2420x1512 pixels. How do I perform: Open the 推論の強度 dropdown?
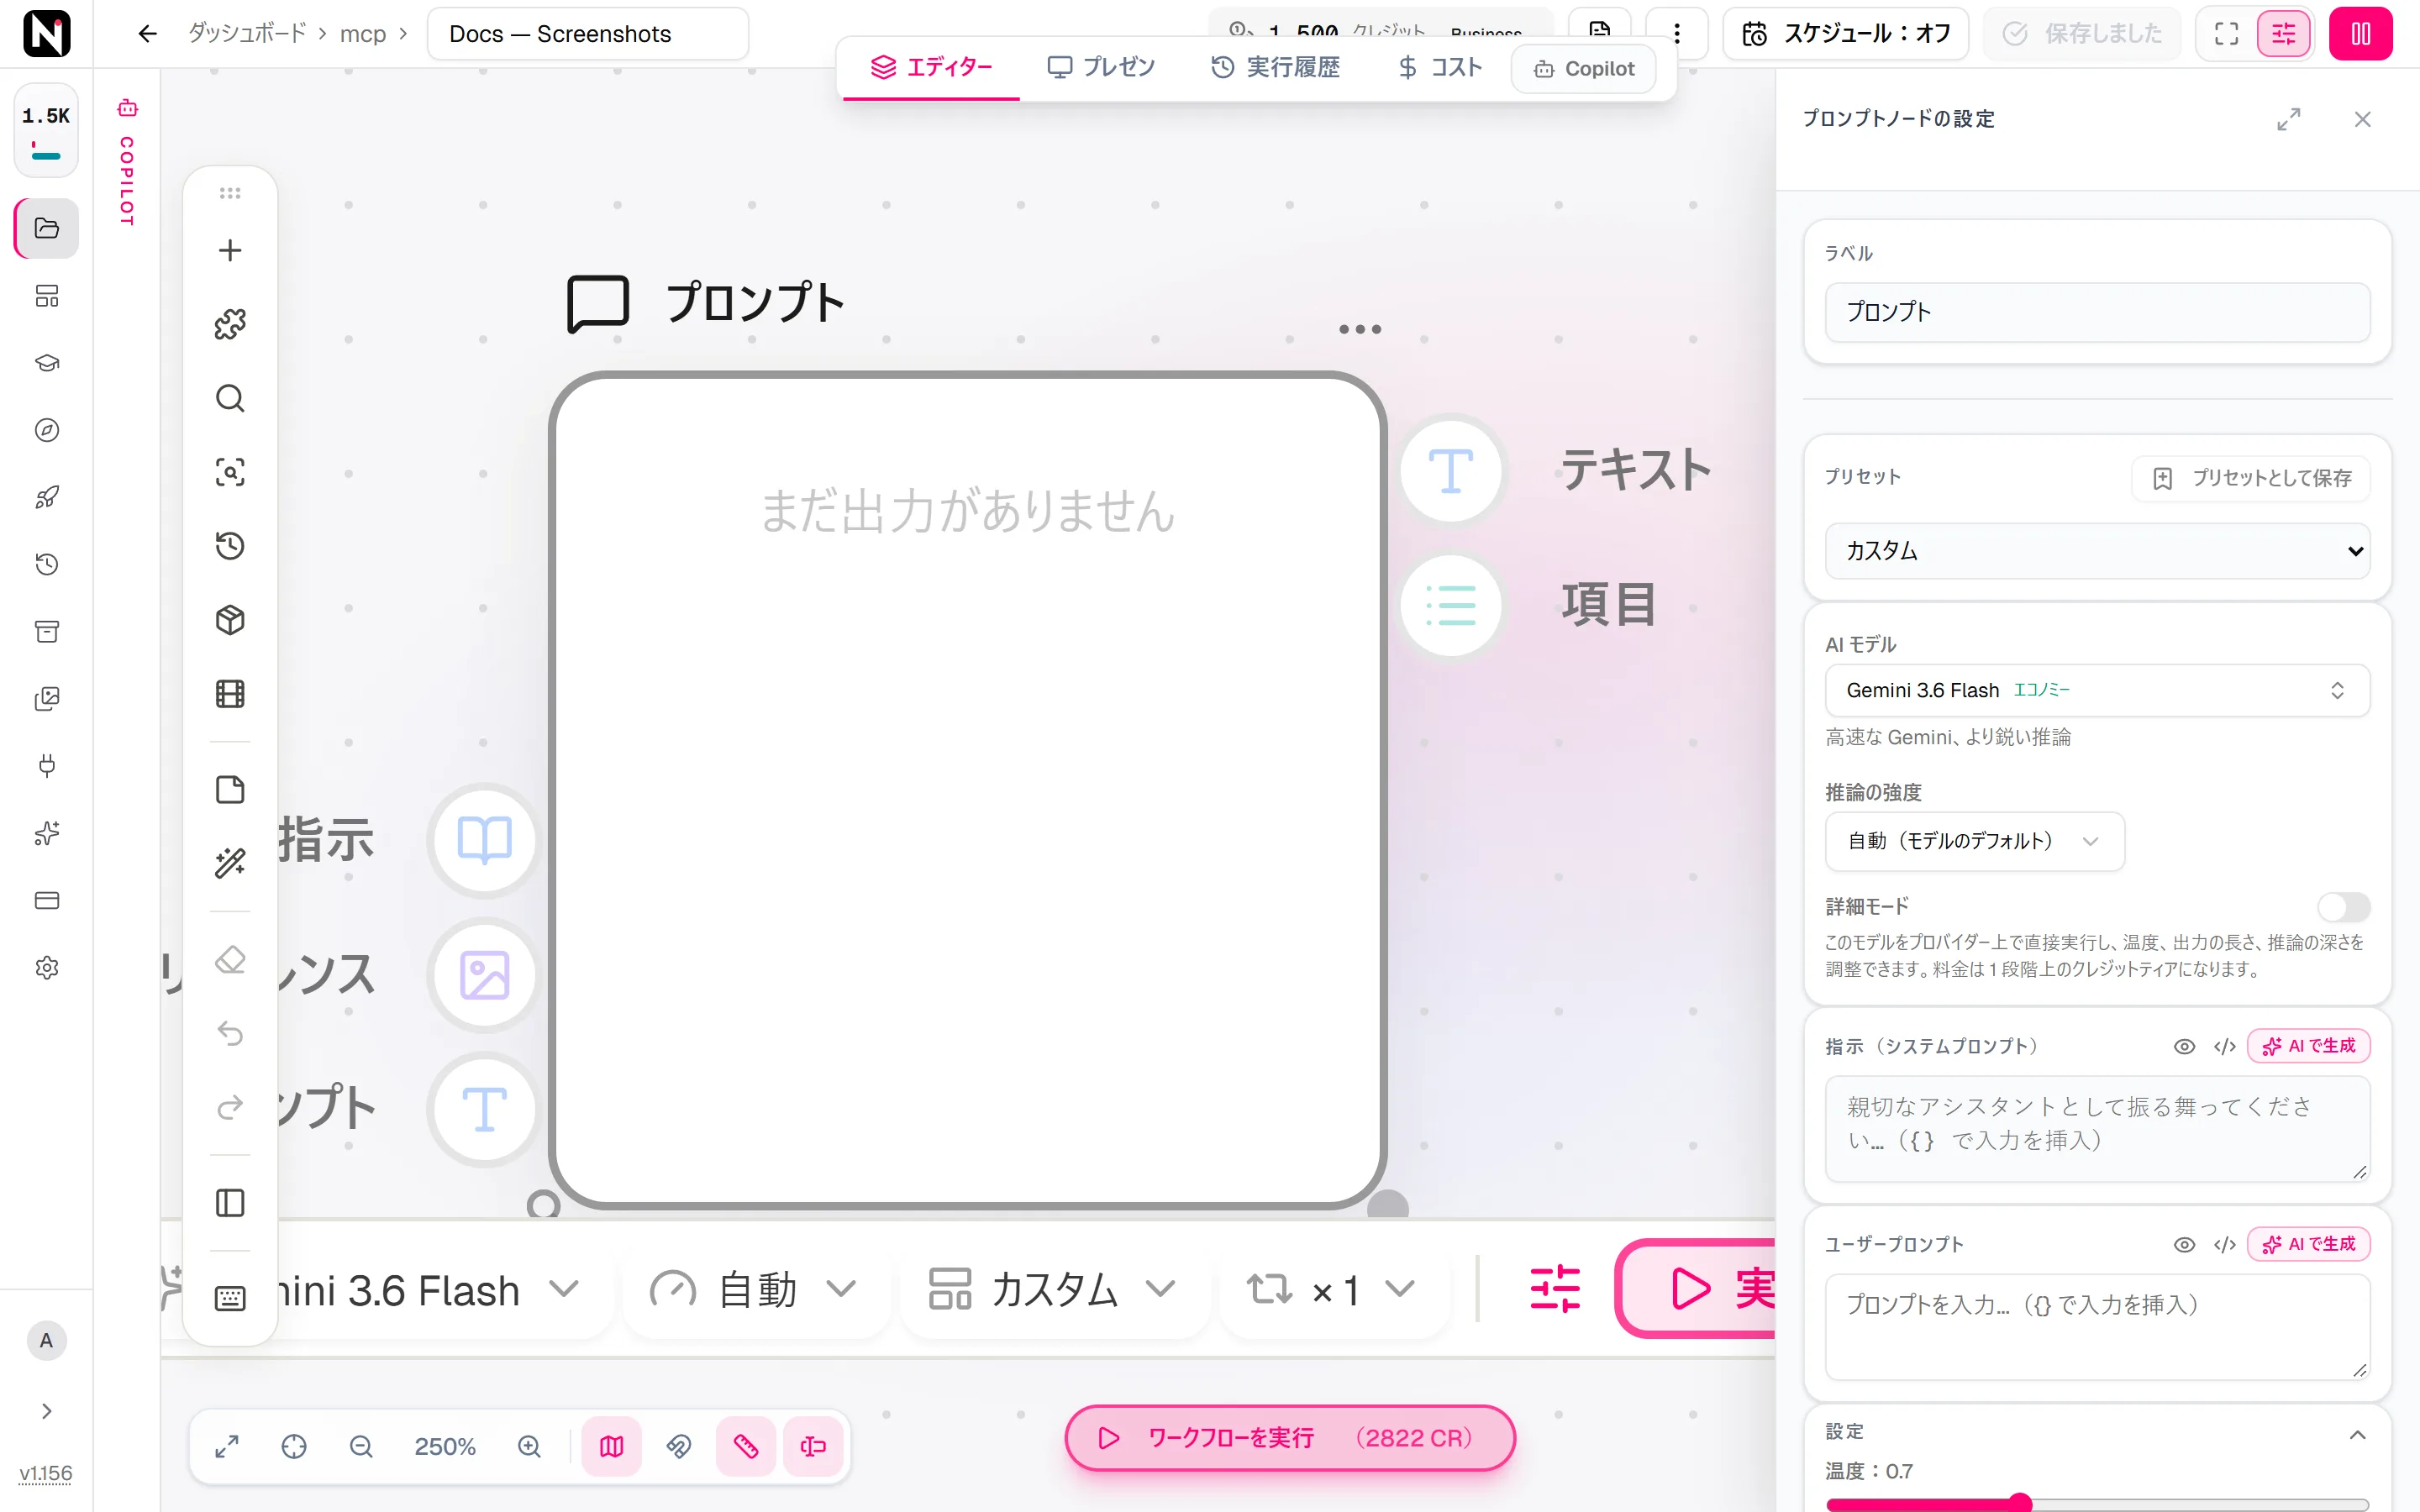click(x=1974, y=841)
